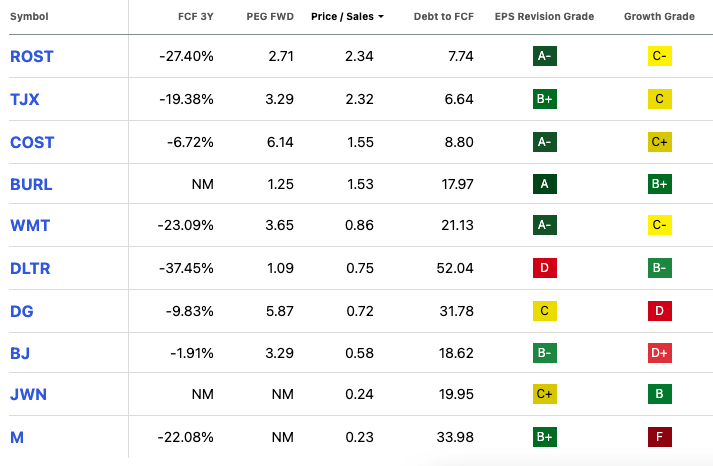This screenshot has height=466, width=713.
Task: Sort table by FCF 3Y column
Action: [x=194, y=18]
